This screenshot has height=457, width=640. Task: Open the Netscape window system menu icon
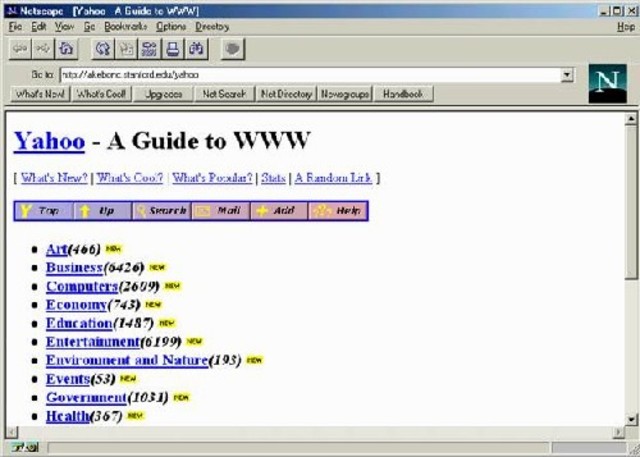[12, 11]
